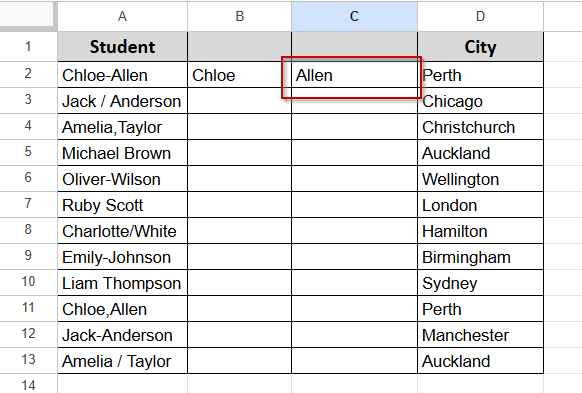Click the Michael Brown cell
The image size is (582, 393).
coord(122,153)
